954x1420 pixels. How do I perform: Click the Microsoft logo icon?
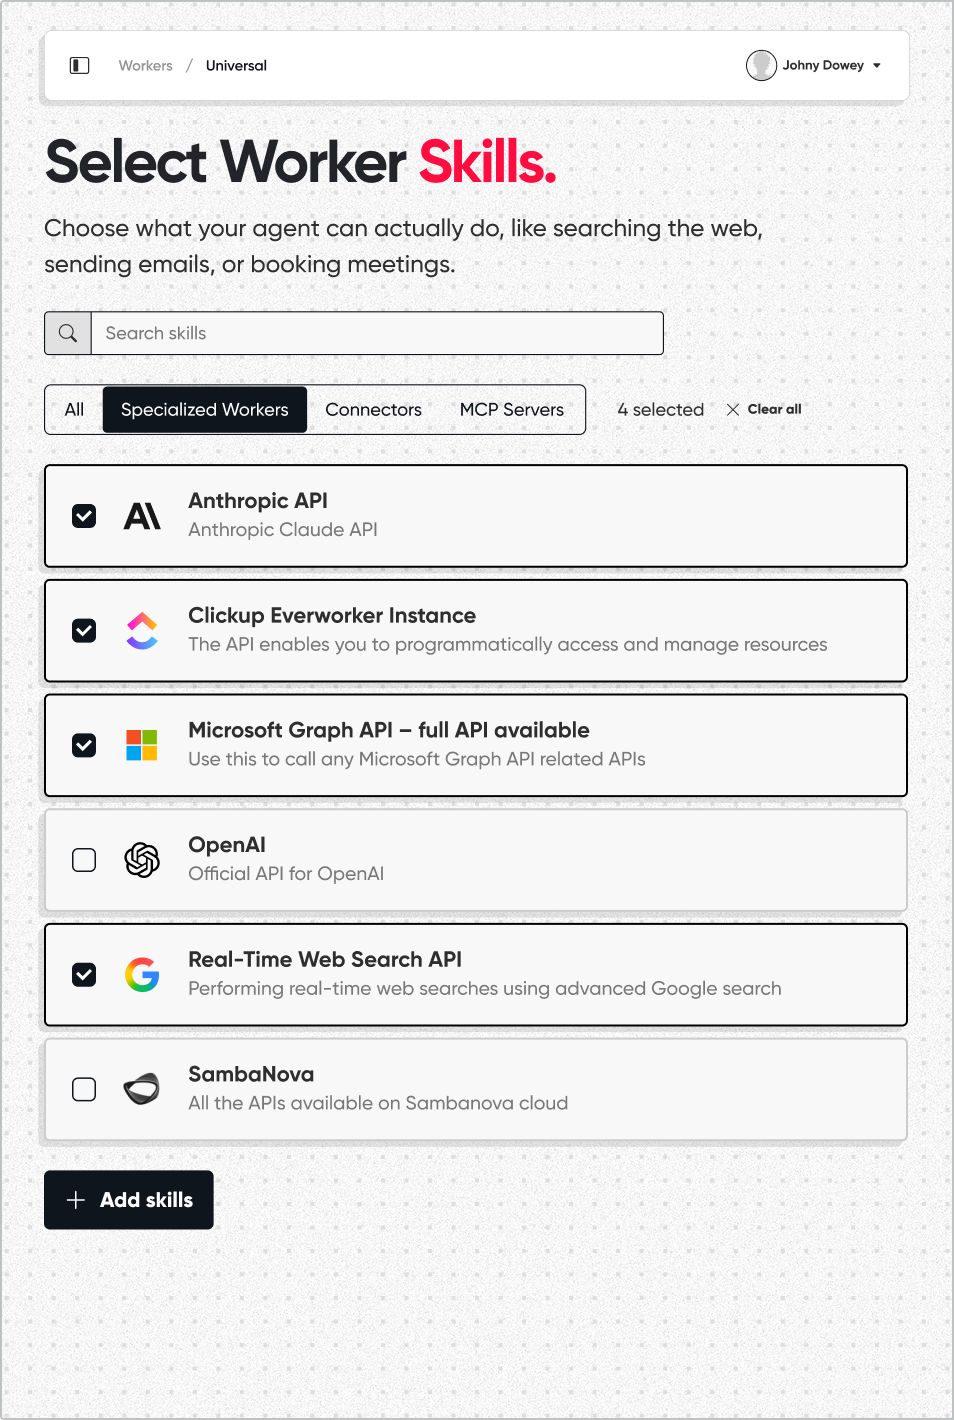coord(142,745)
